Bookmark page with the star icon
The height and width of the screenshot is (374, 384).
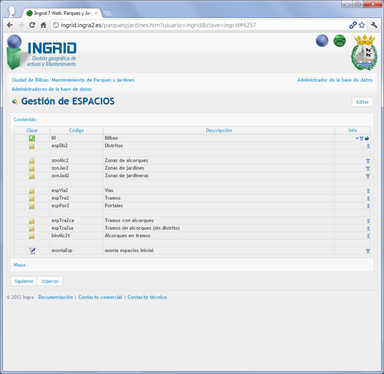tap(362, 25)
